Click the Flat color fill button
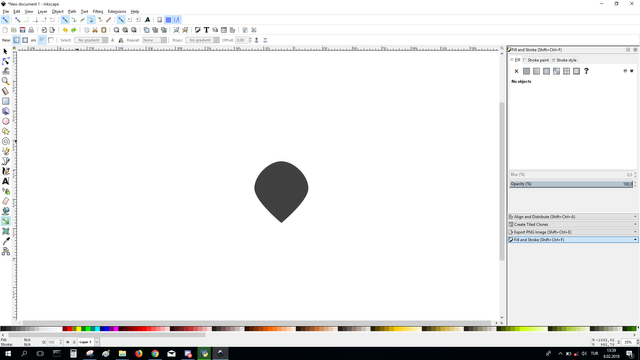 click(527, 71)
